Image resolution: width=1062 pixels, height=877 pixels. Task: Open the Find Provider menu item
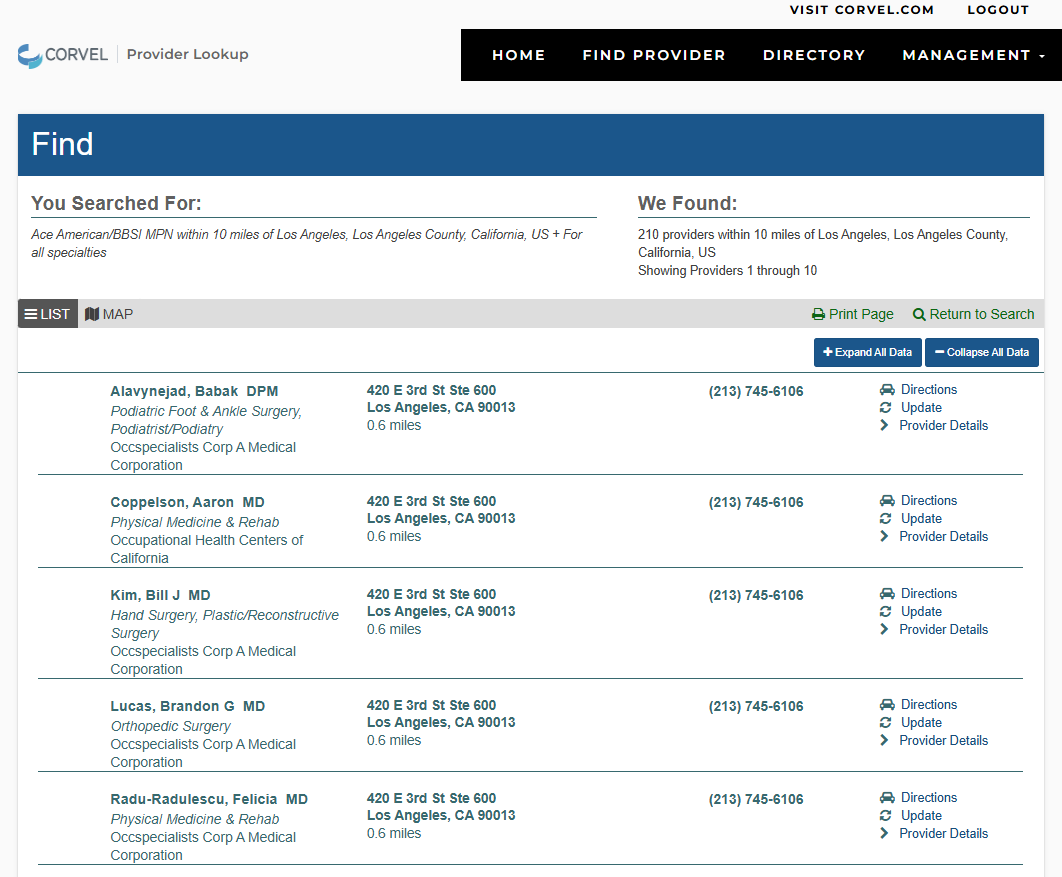click(654, 55)
